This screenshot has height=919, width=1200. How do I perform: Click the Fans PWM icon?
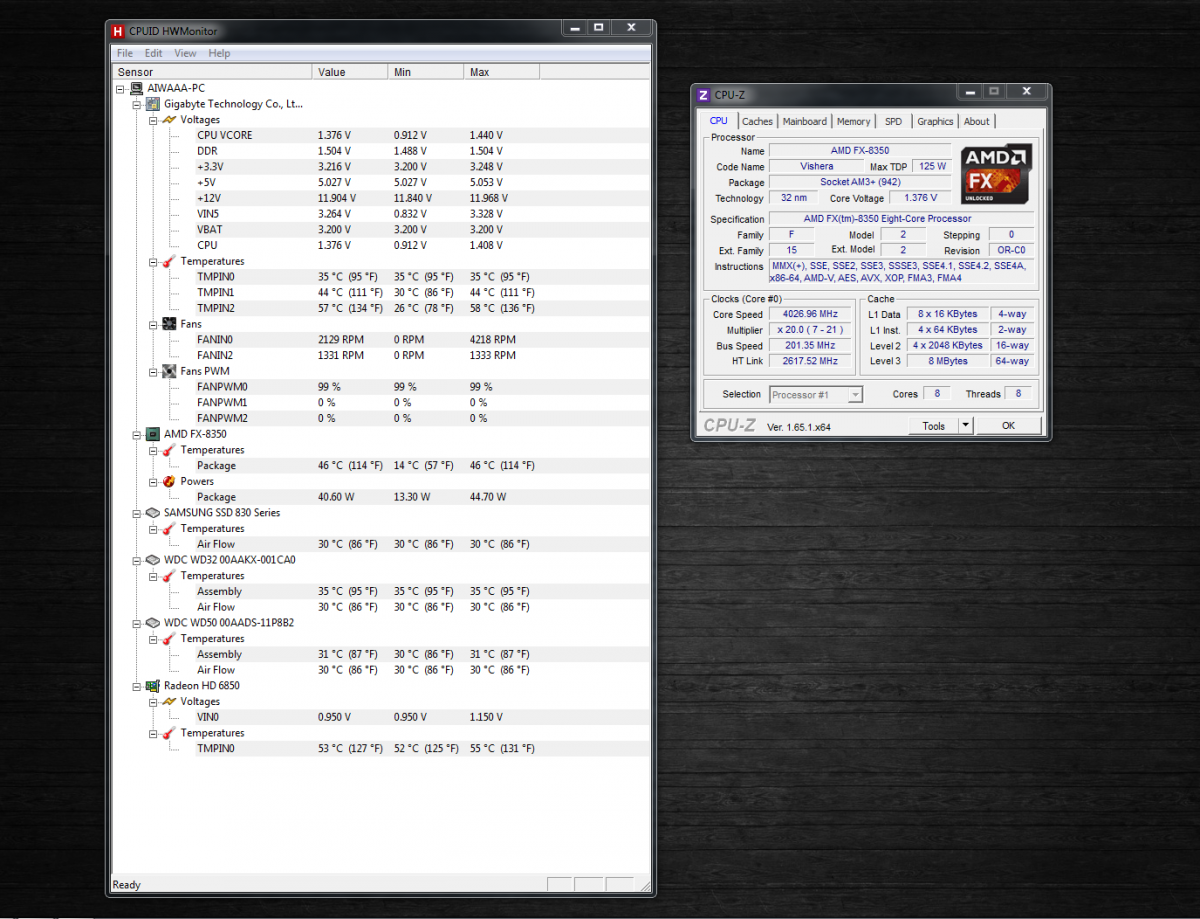169,371
